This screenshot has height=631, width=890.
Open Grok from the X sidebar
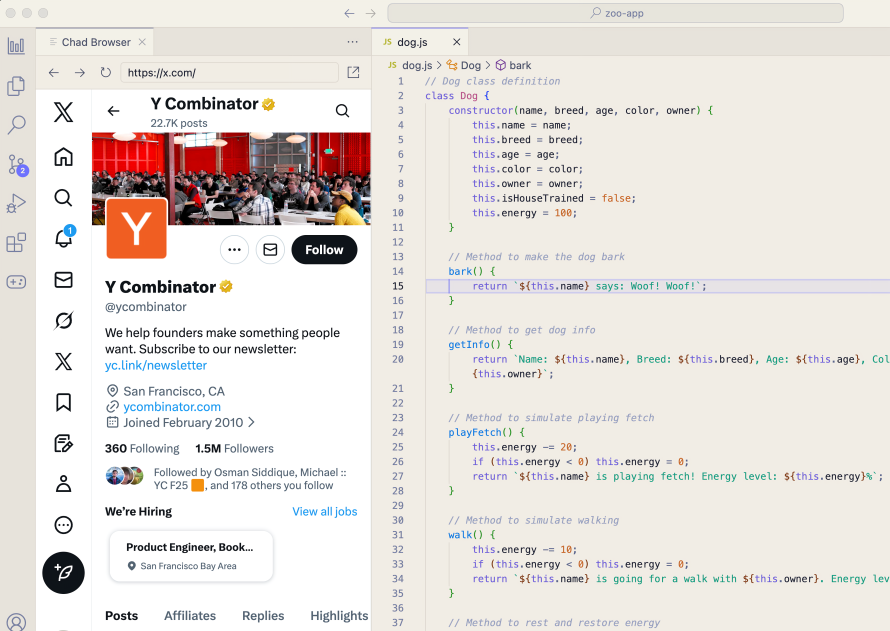coord(63,320)
